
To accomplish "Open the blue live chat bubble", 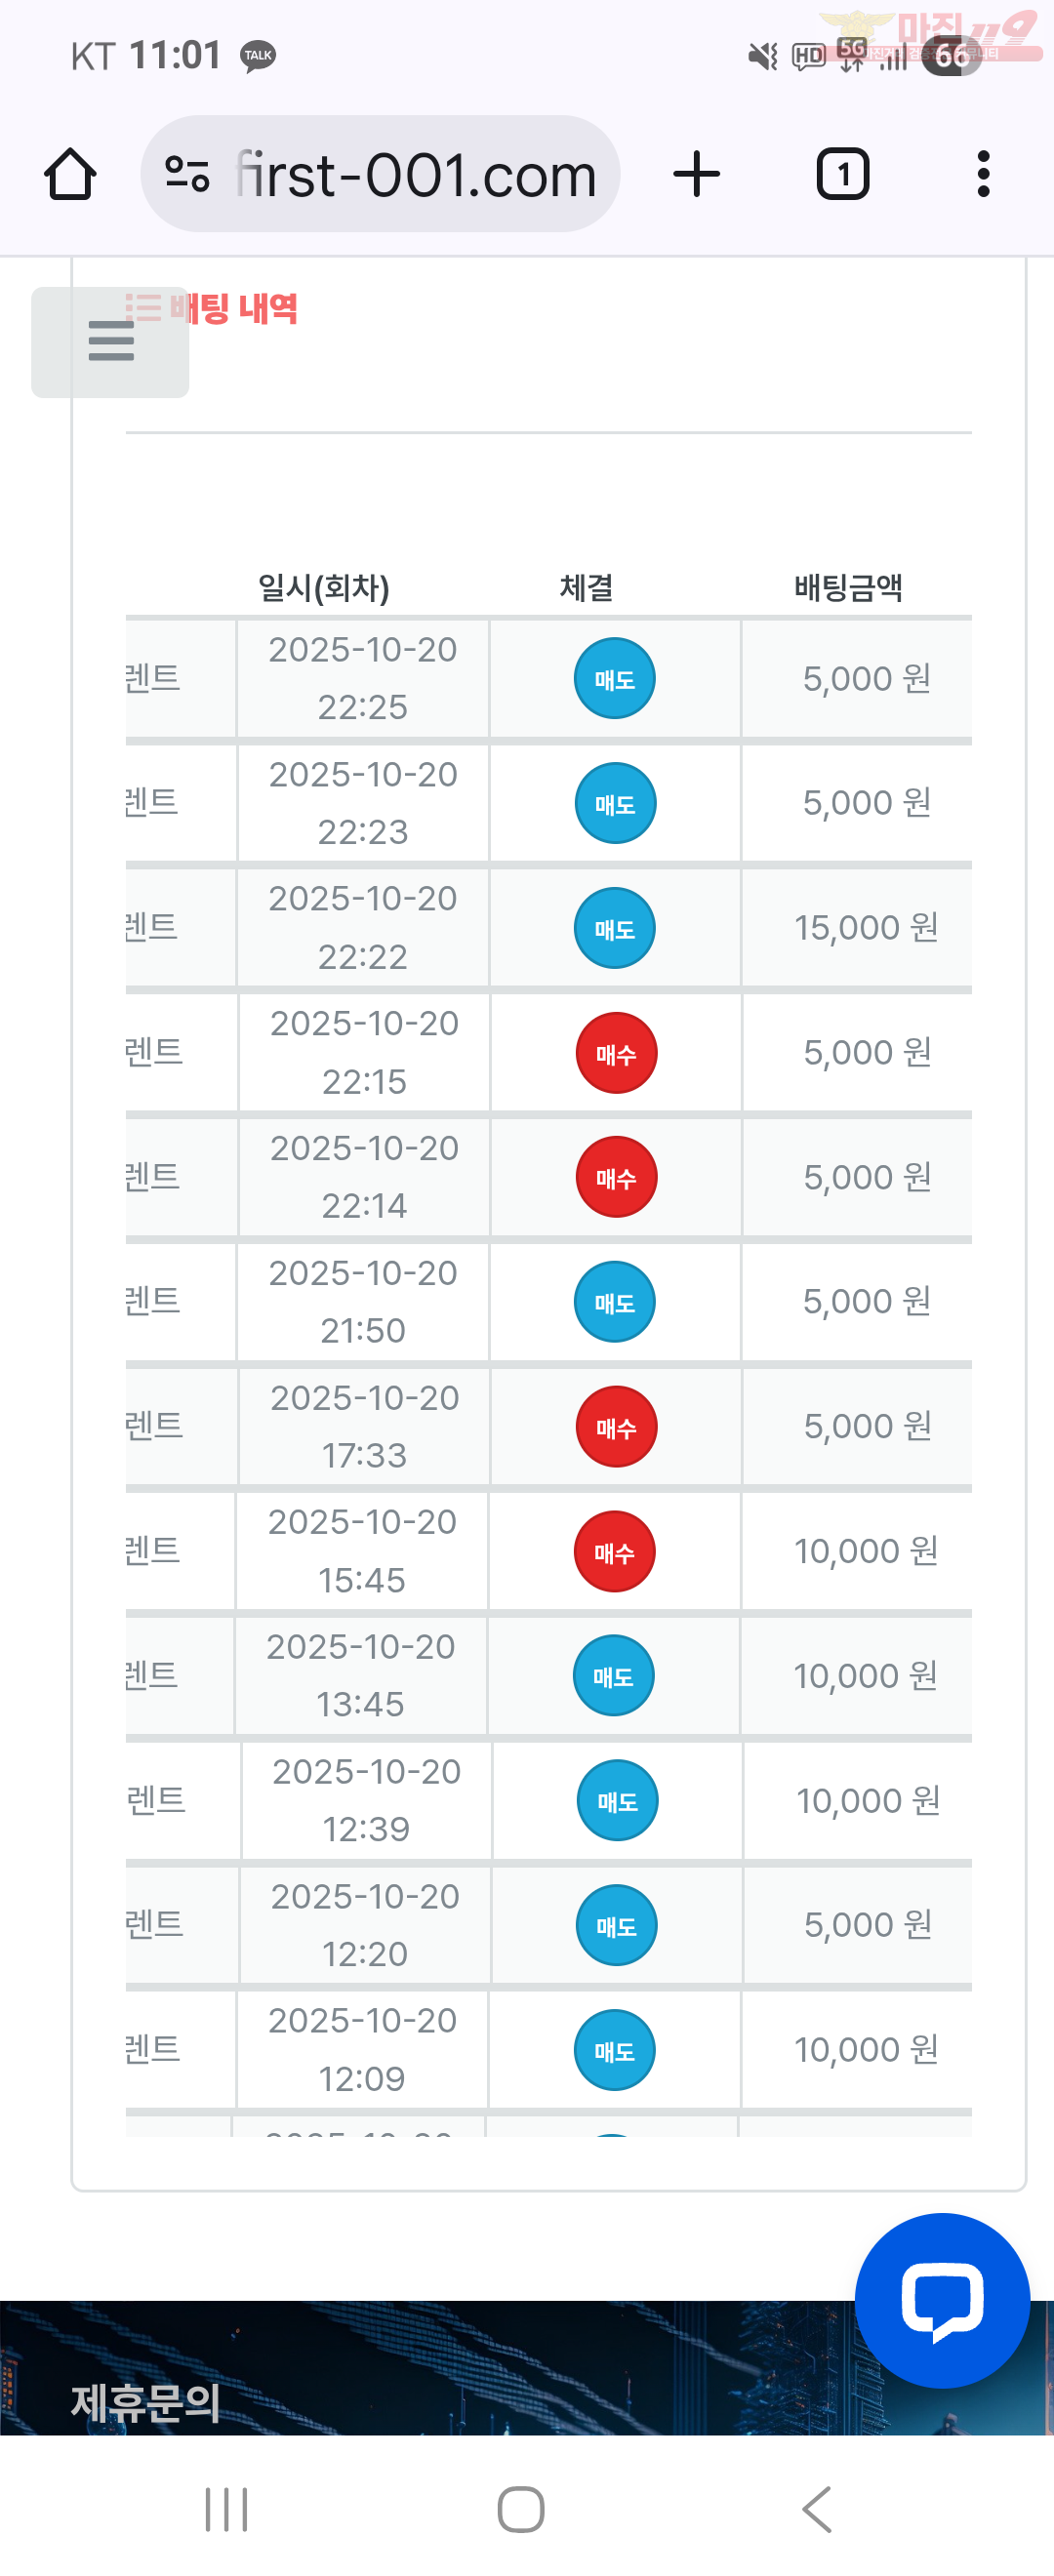I will pyautogui.click(x=941, y=2300).
